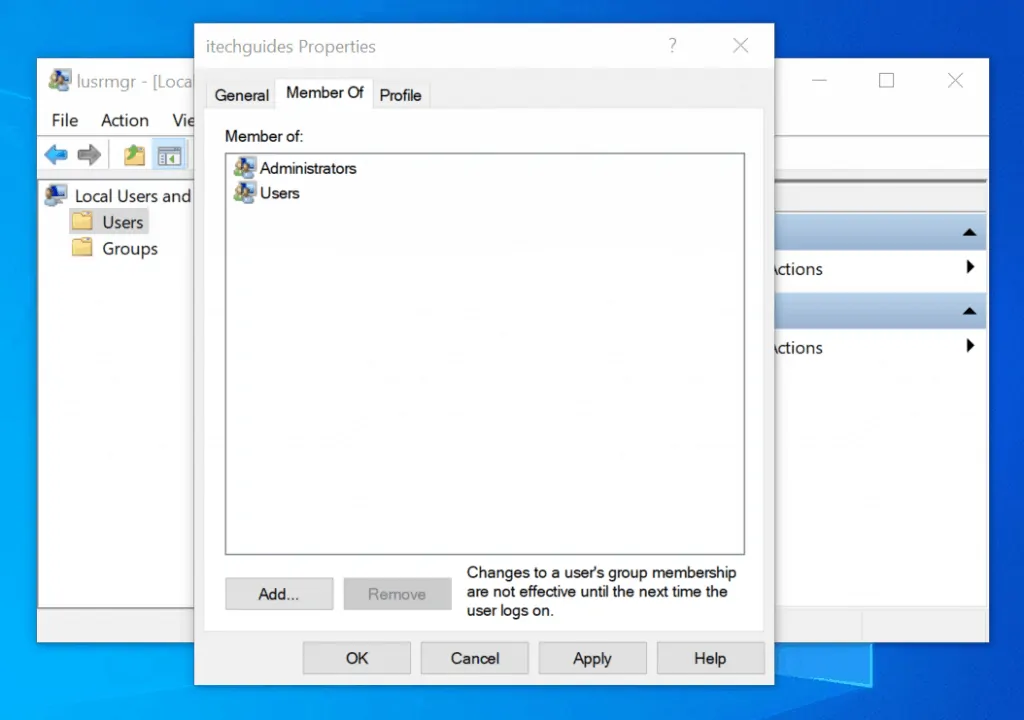Collapse the top Actions pane section
This screenshot has height=720, width=1024.
pyautogui.click(x=968, y=232)
